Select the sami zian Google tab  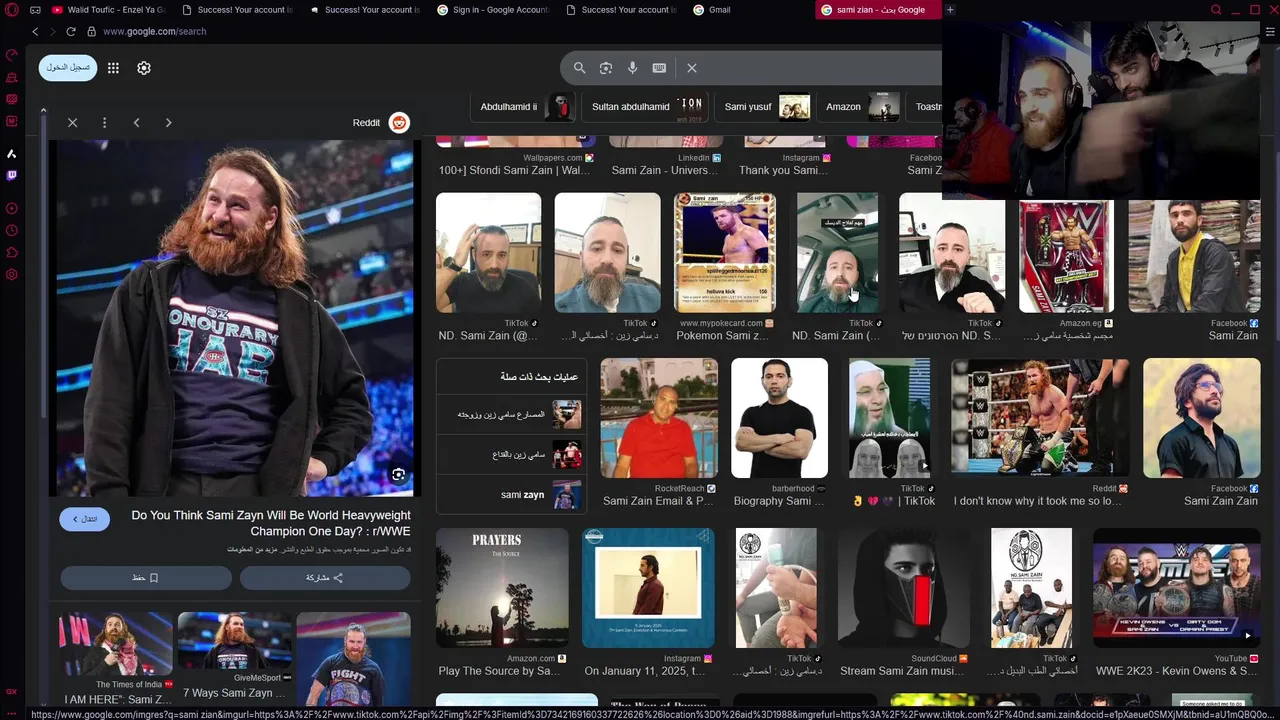click(876, 10)
